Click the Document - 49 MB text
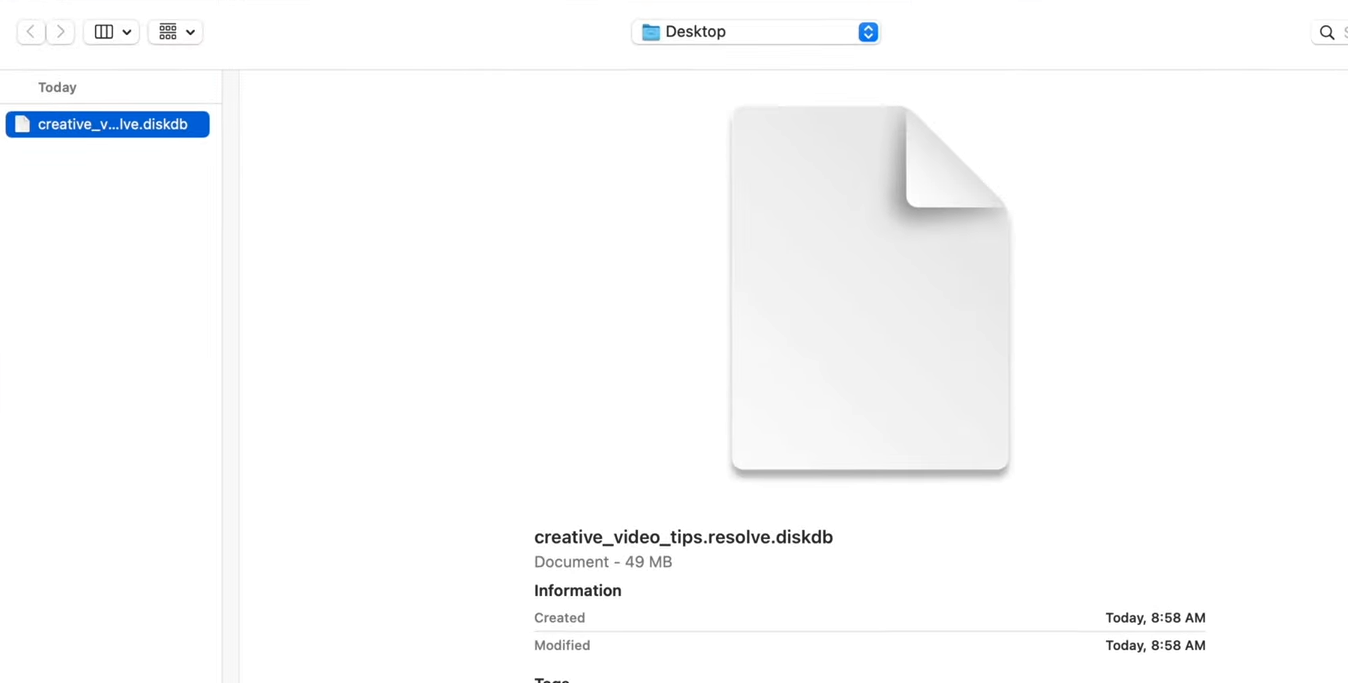Screen dimensions: 1348x683 [x=603, y=562]
